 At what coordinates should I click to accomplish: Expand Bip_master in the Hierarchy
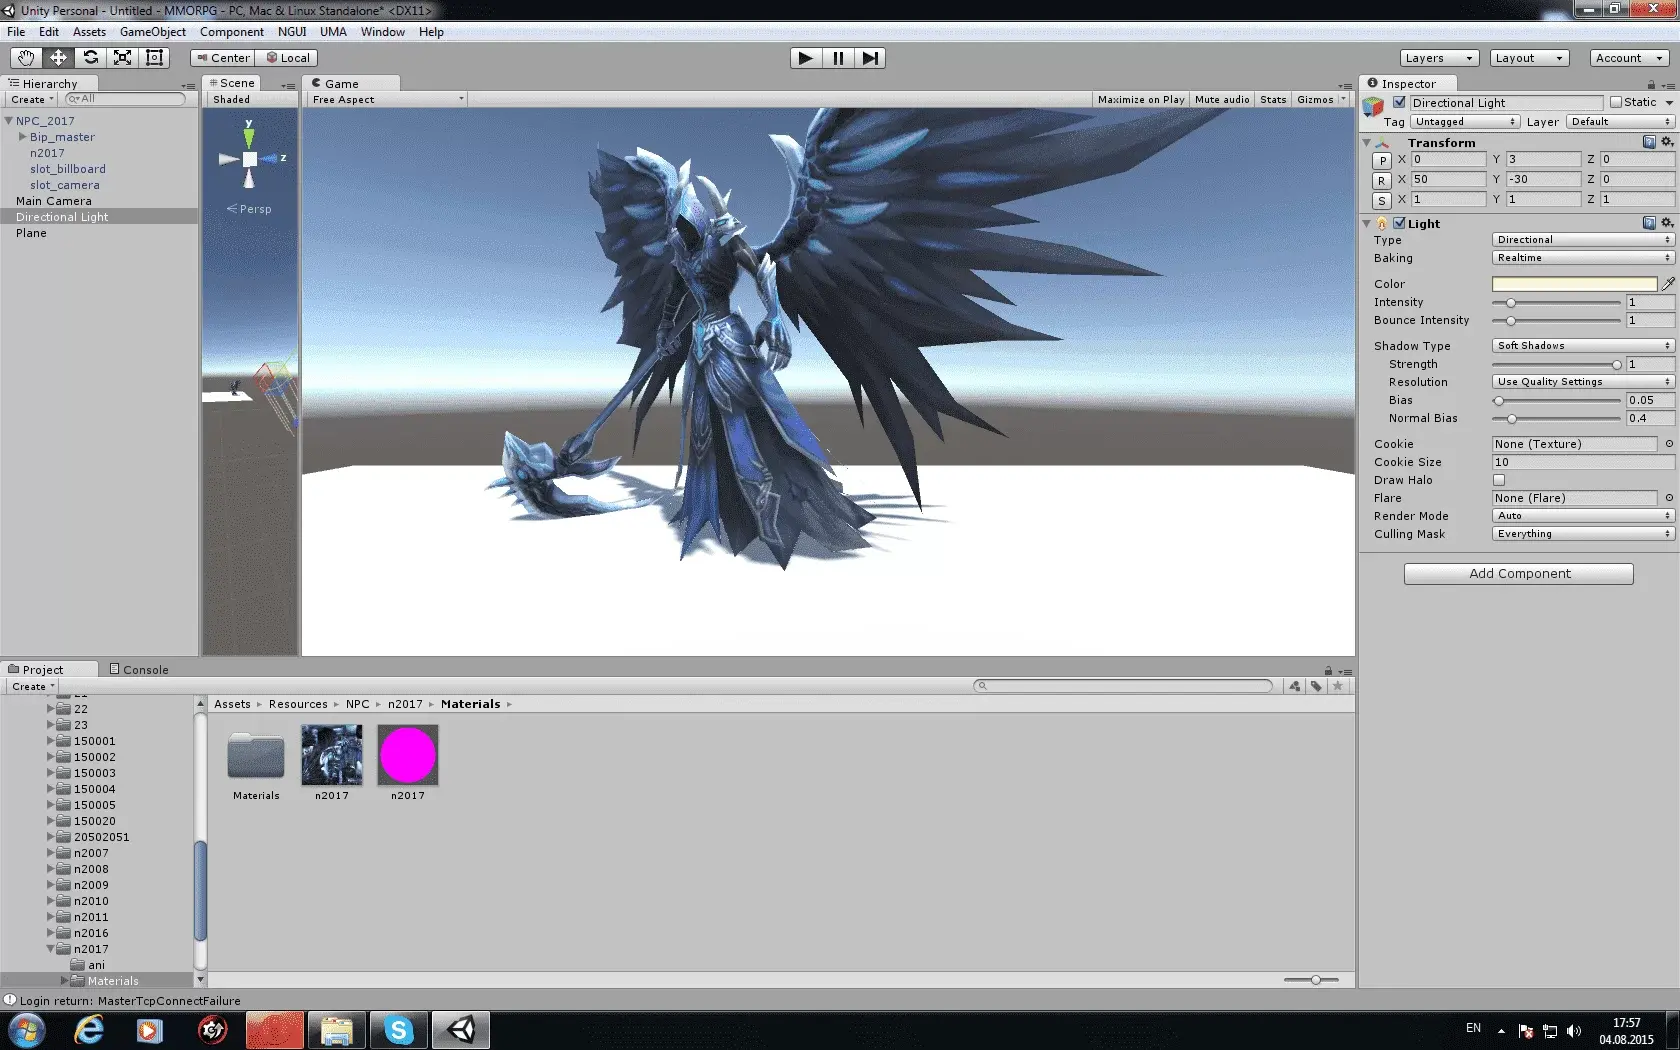[23, 137]
